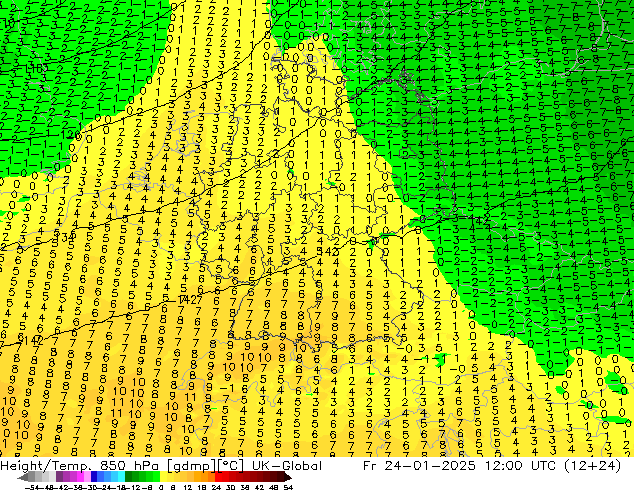
Task: Click the darkest maroon swatch at the legend's right end
Action: click(281, 477)
